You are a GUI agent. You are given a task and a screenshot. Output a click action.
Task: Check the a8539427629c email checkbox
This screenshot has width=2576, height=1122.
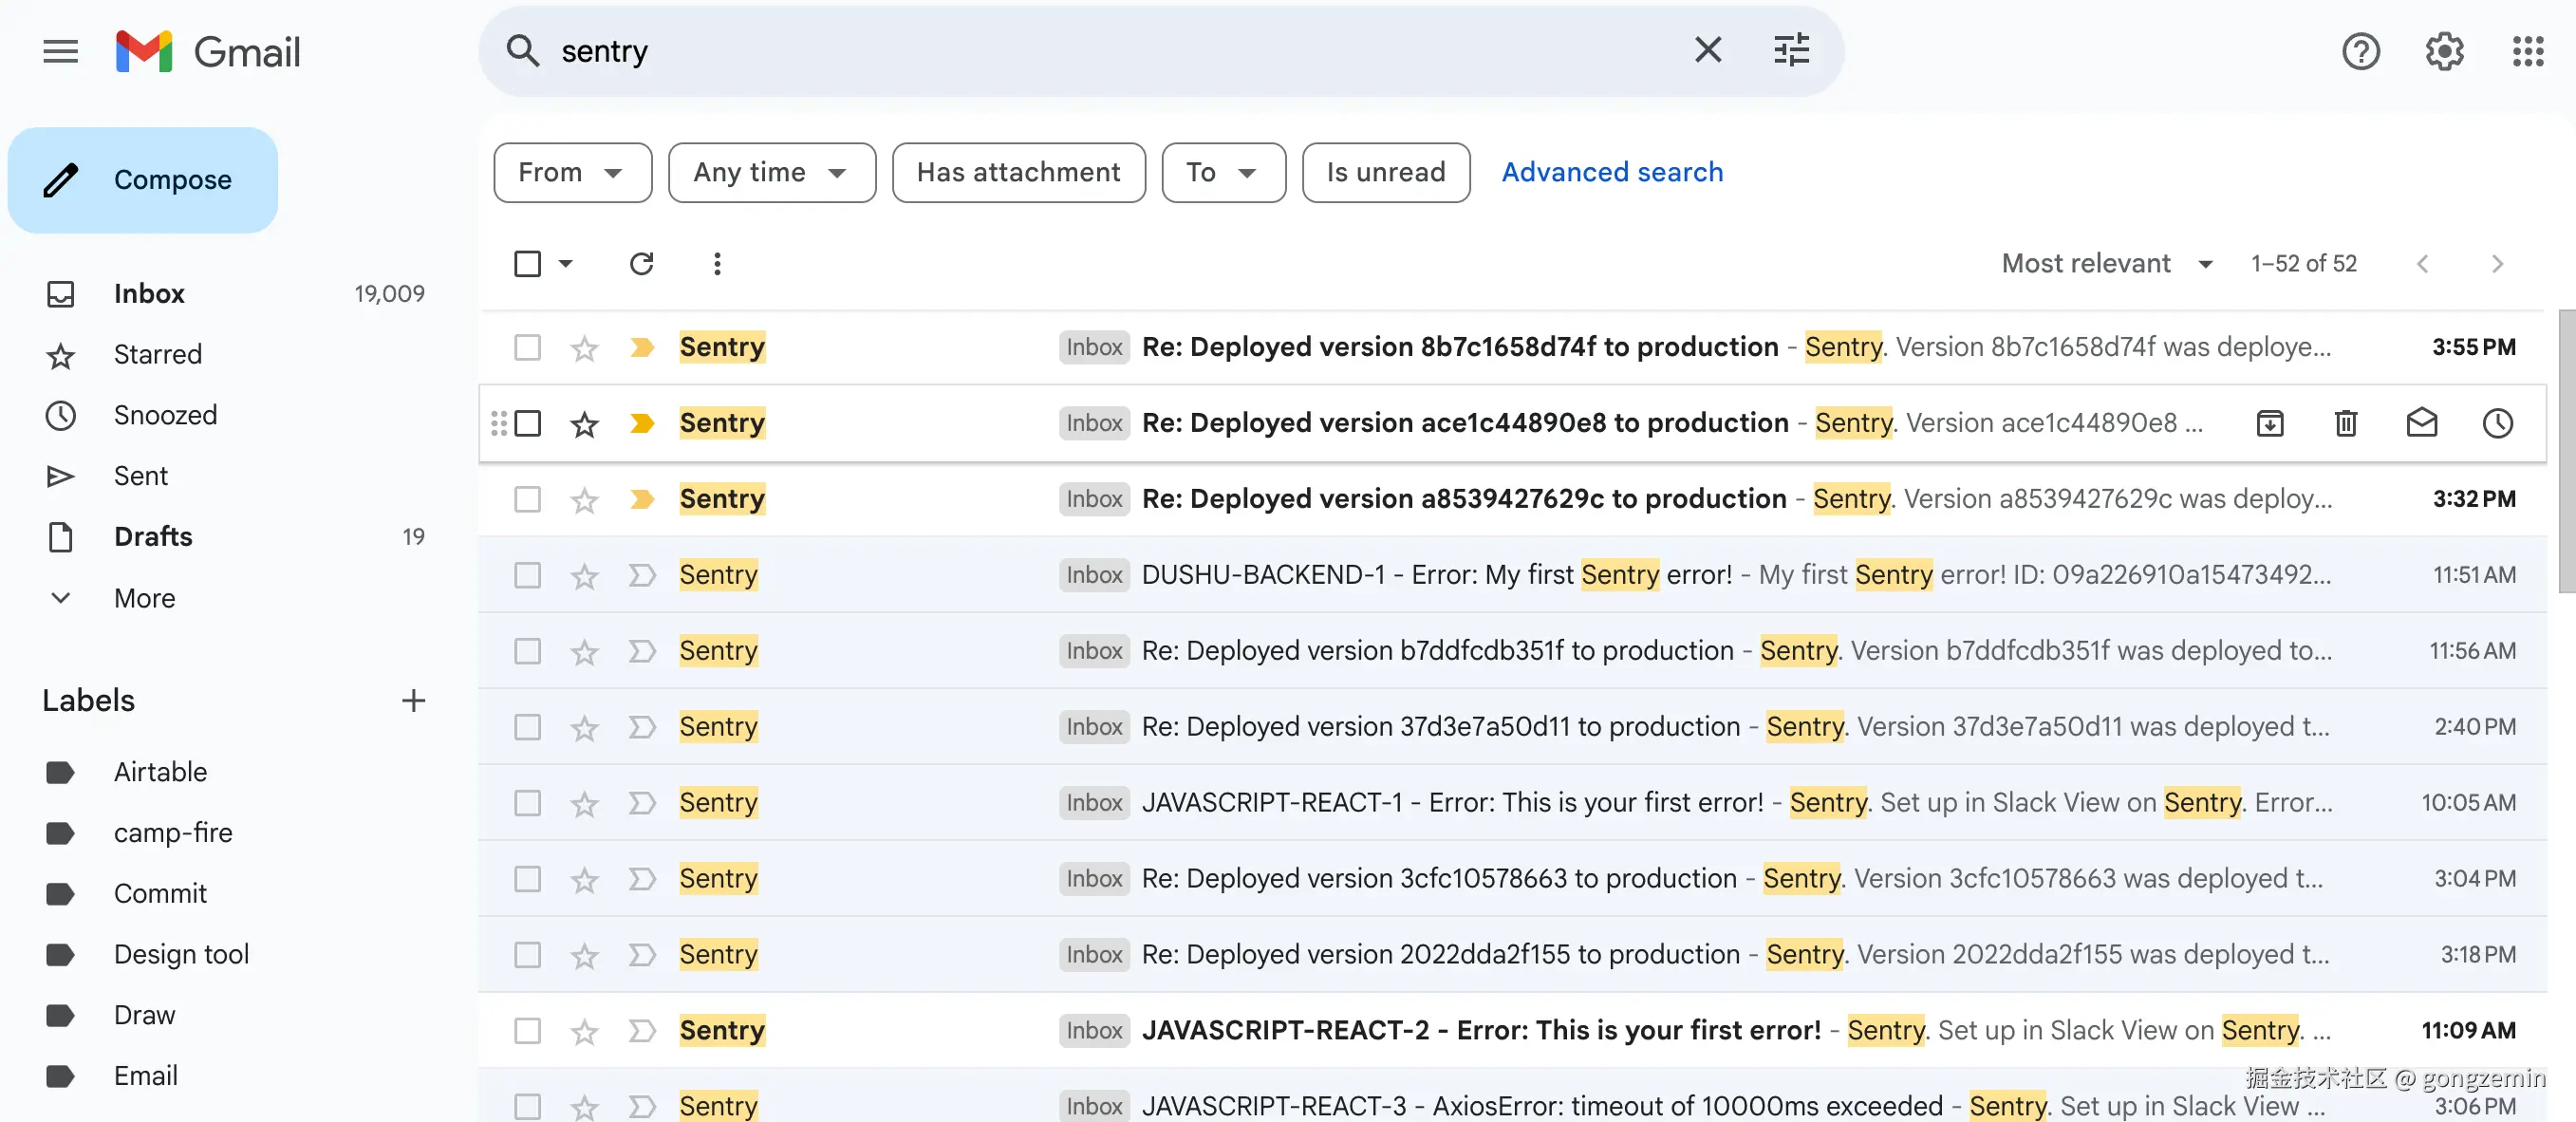(527, 499)
